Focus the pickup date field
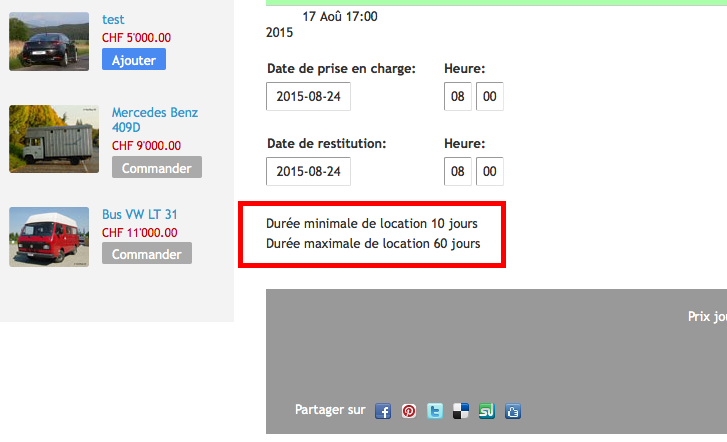Screen dimensions: 727x442 (308, 97)
